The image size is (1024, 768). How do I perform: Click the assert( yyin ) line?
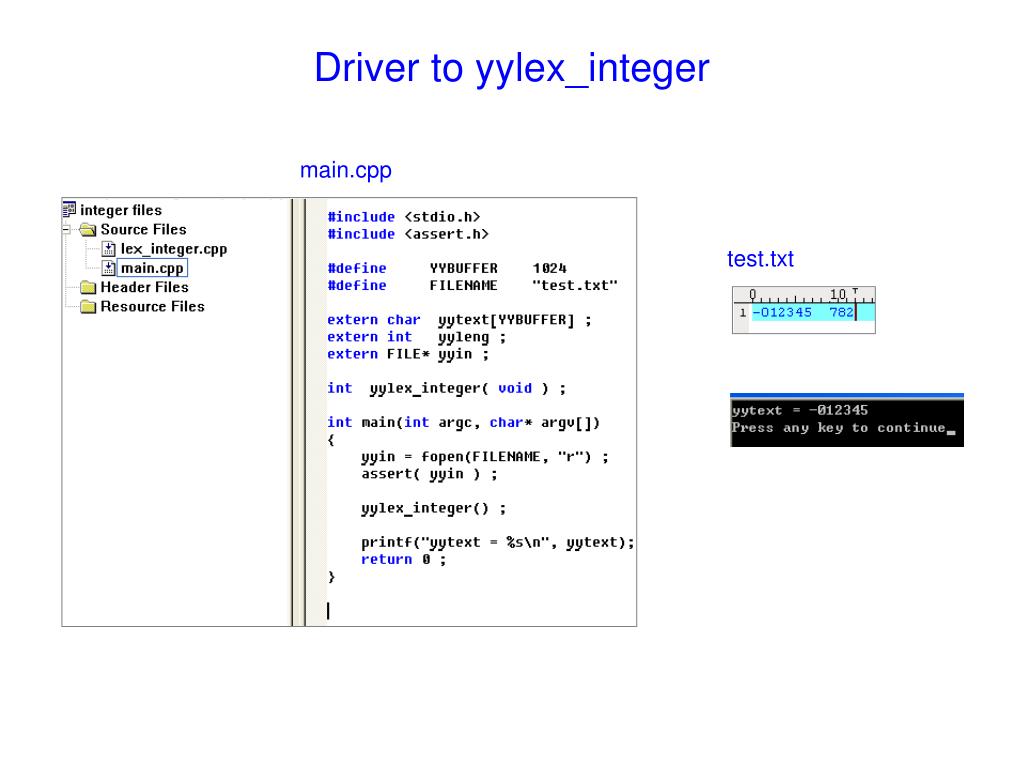[429, 474]
